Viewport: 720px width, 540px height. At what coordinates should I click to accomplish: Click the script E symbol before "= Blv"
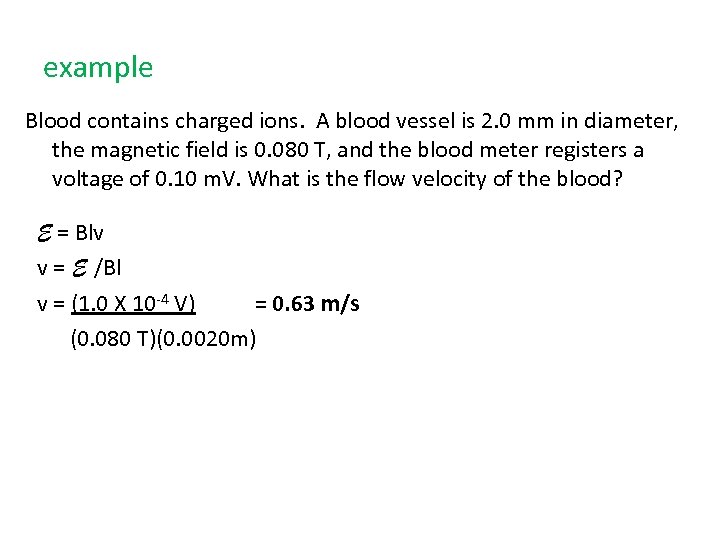point(43,234)
